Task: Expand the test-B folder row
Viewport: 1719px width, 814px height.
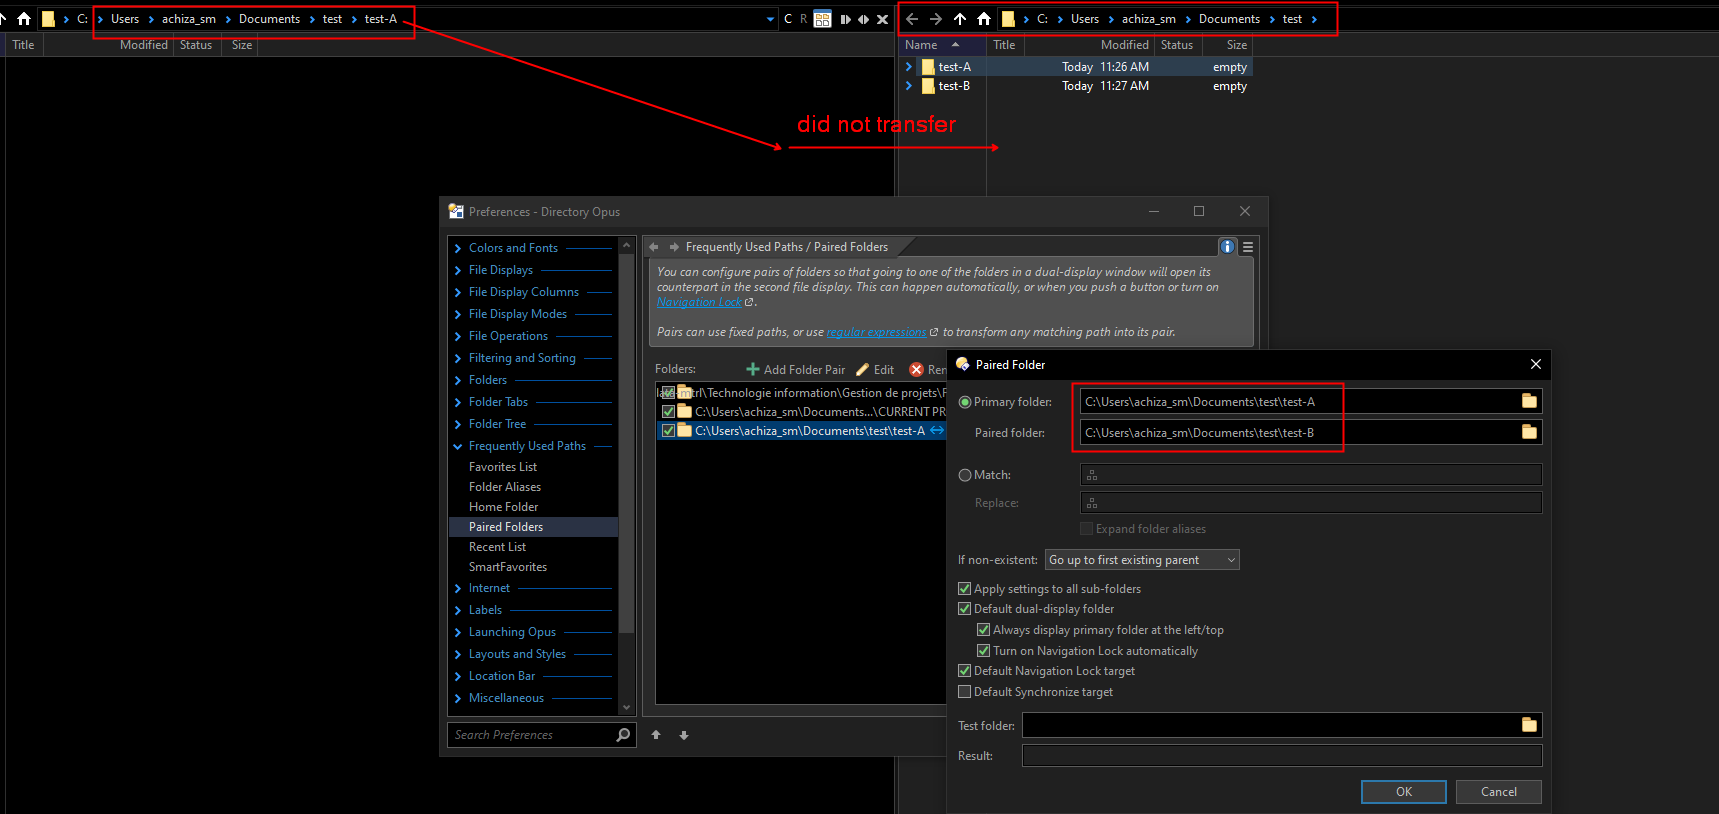Action: 909,86
